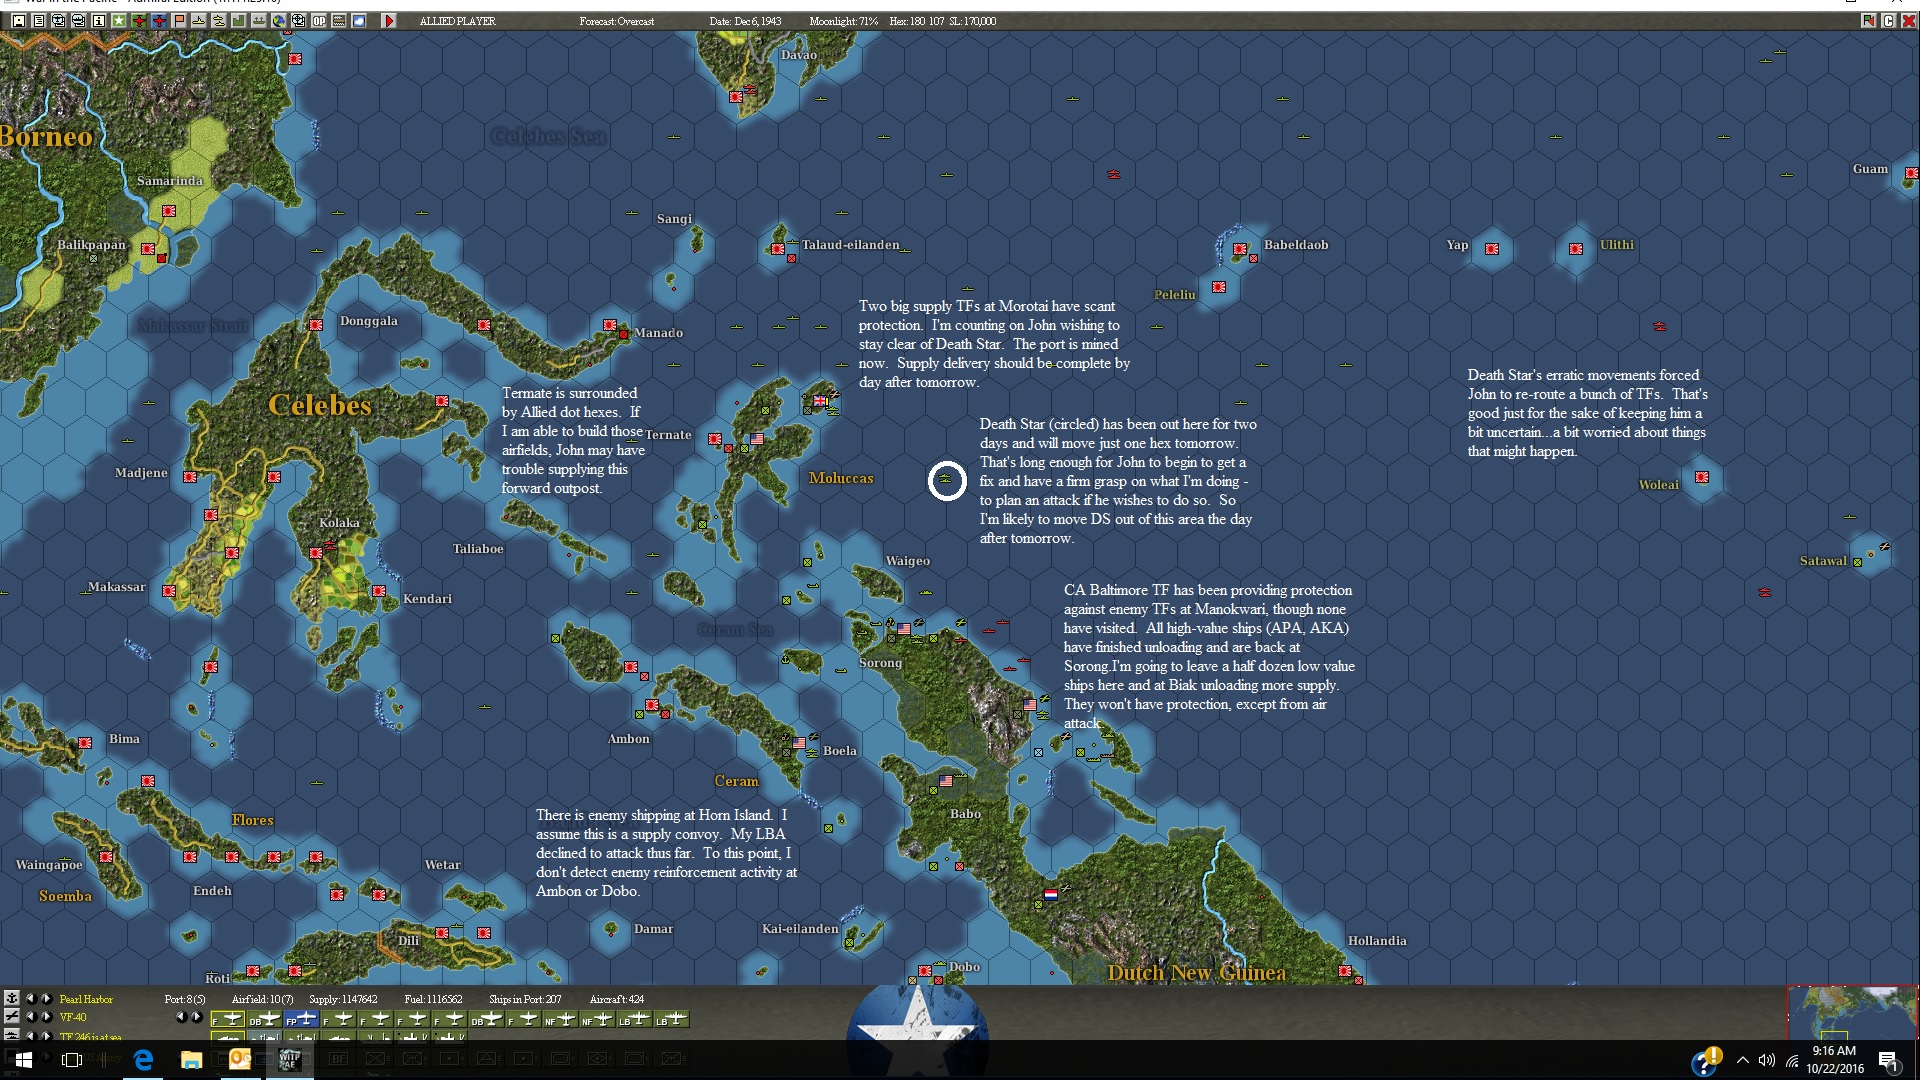The height and width of the screenshot is (1080, 1920).
Task: Open Task View on taskbar
Action: pos(72,1060)
